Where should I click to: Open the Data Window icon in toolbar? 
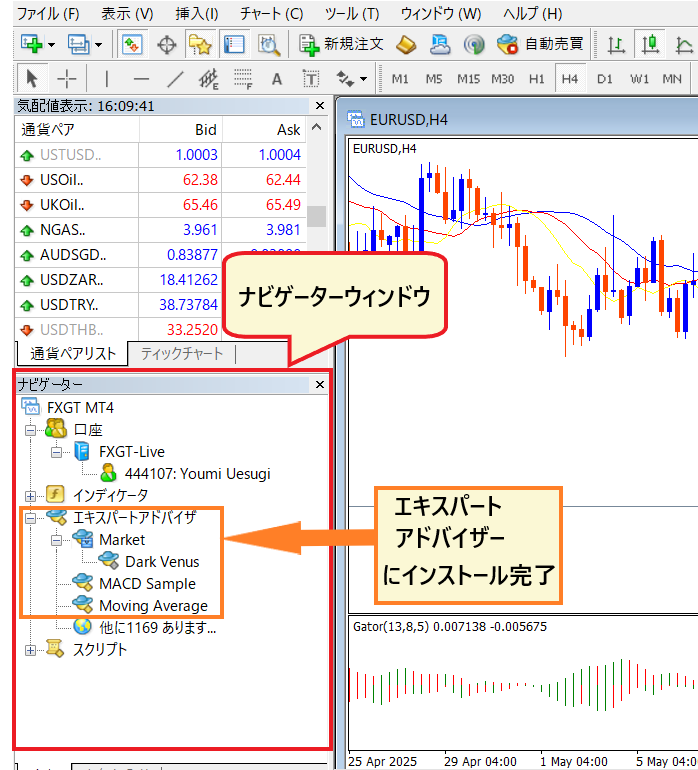[166, 45]
